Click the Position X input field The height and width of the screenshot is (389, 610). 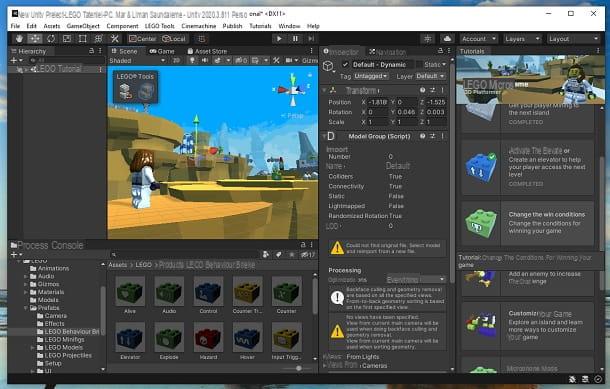pyautogui.click(x=378, y=102)
